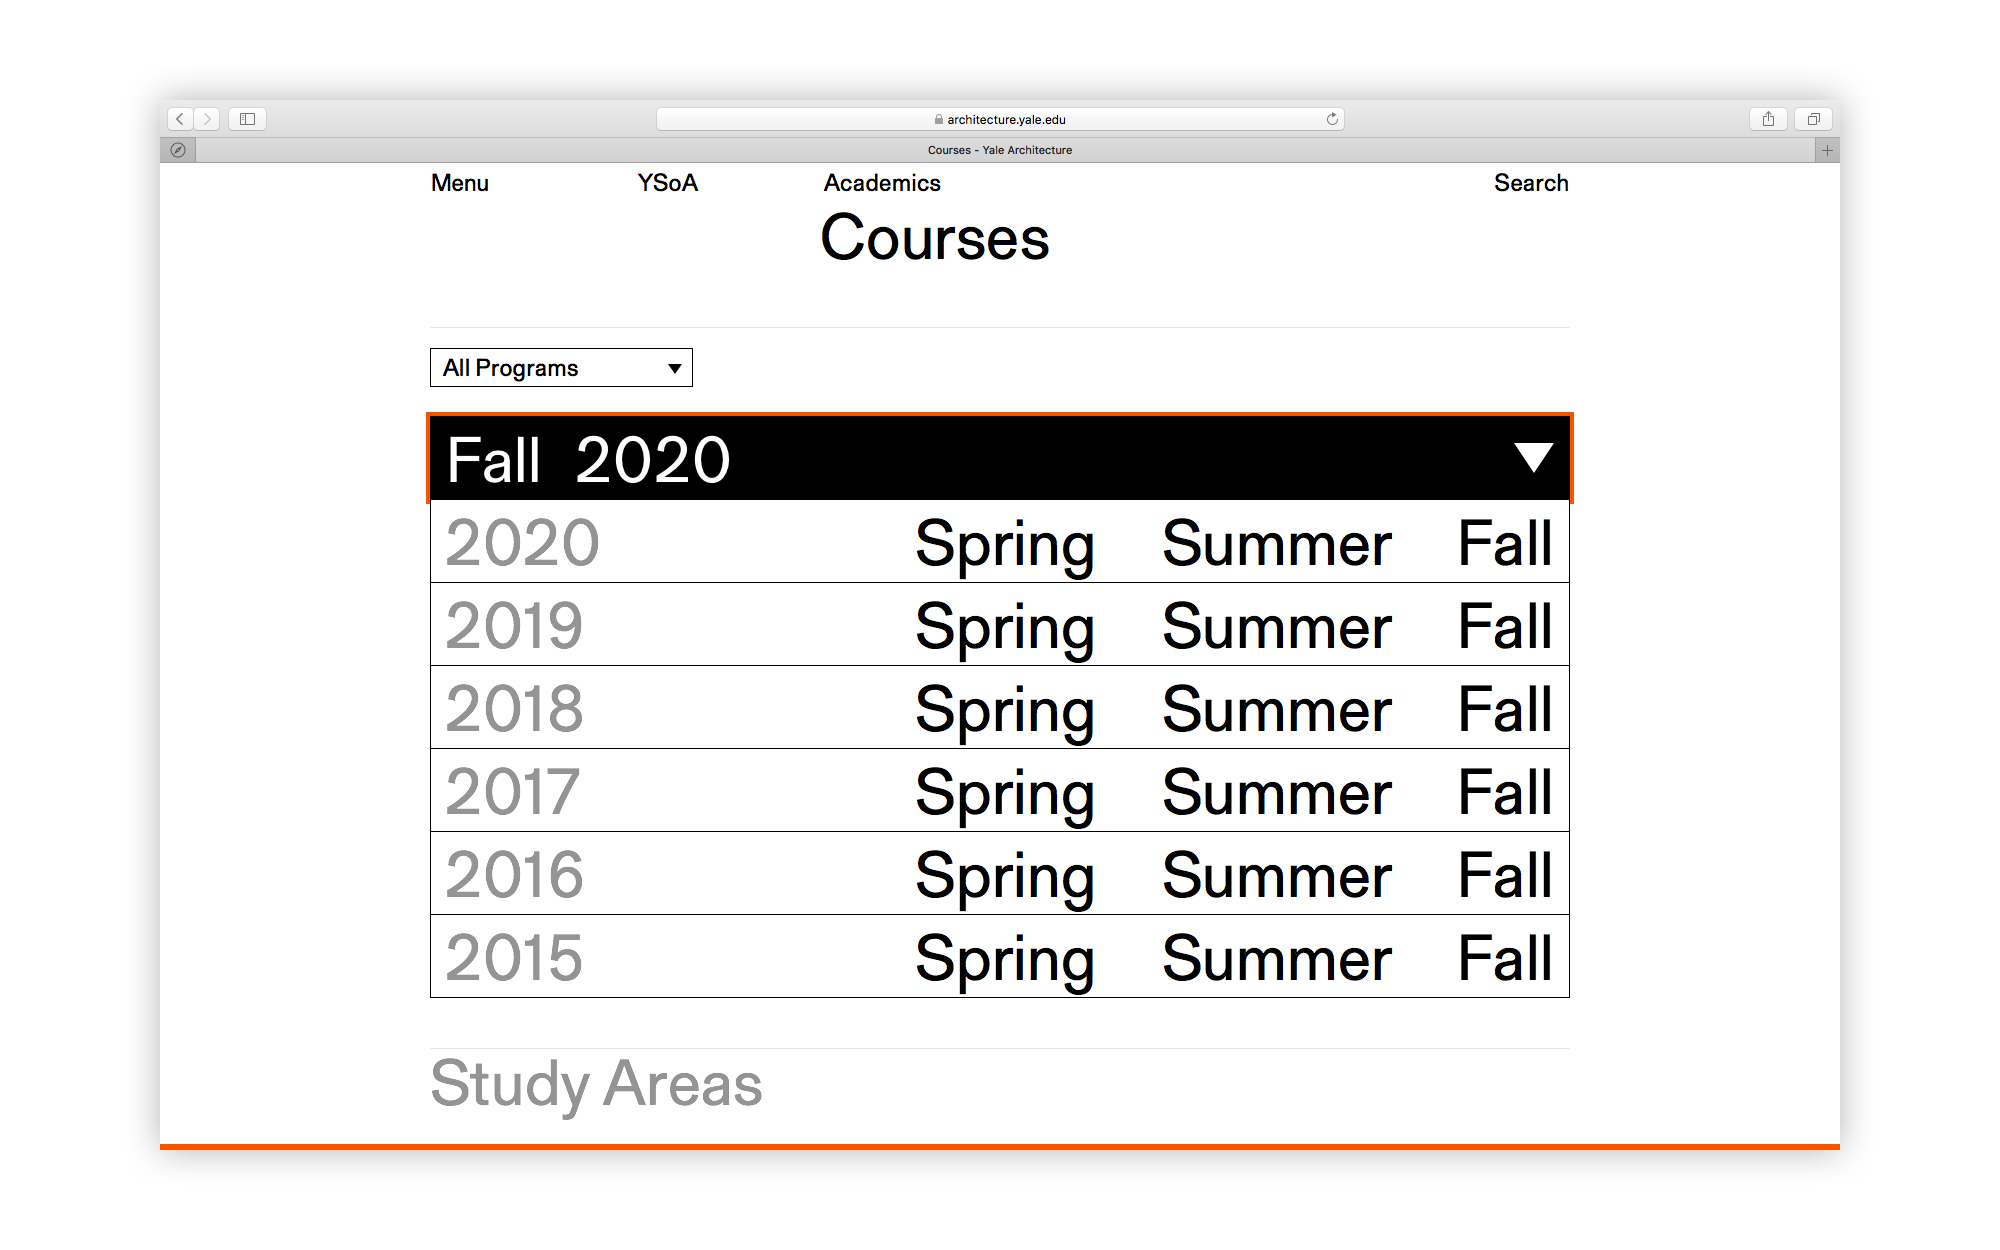Open the Menu navigation item

coord(460,183)
